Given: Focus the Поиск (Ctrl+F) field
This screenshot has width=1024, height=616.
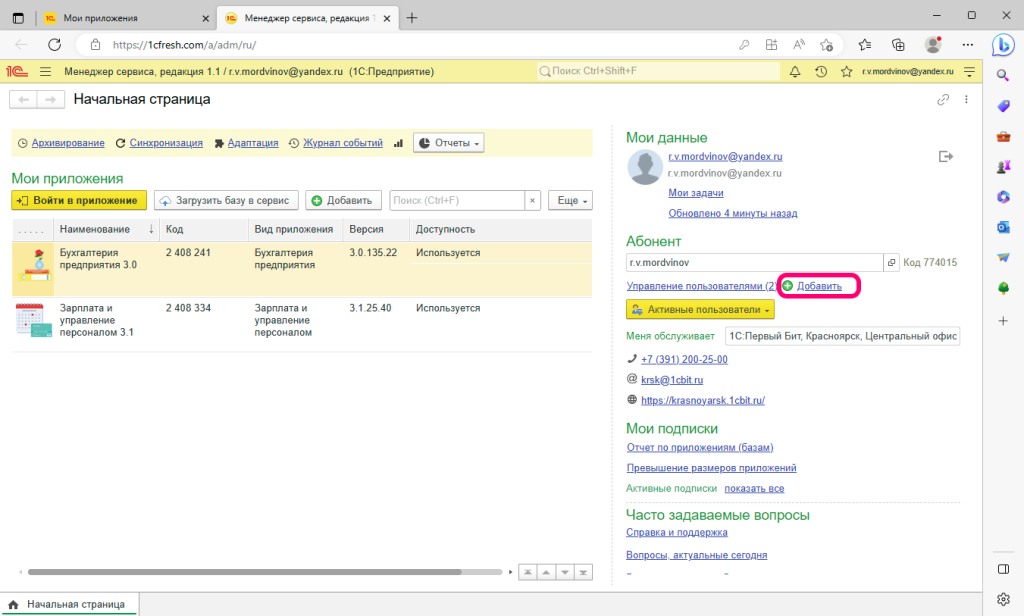Looking at the screenshot, I should 457,201.
